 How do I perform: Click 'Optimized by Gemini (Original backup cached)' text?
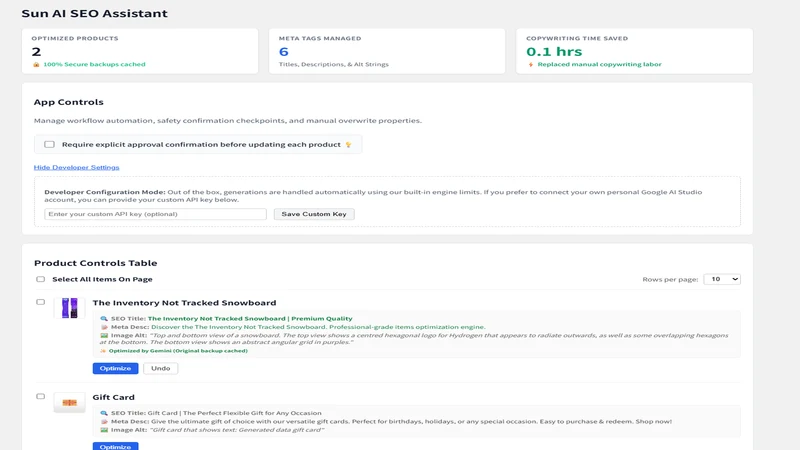[178, 351]
